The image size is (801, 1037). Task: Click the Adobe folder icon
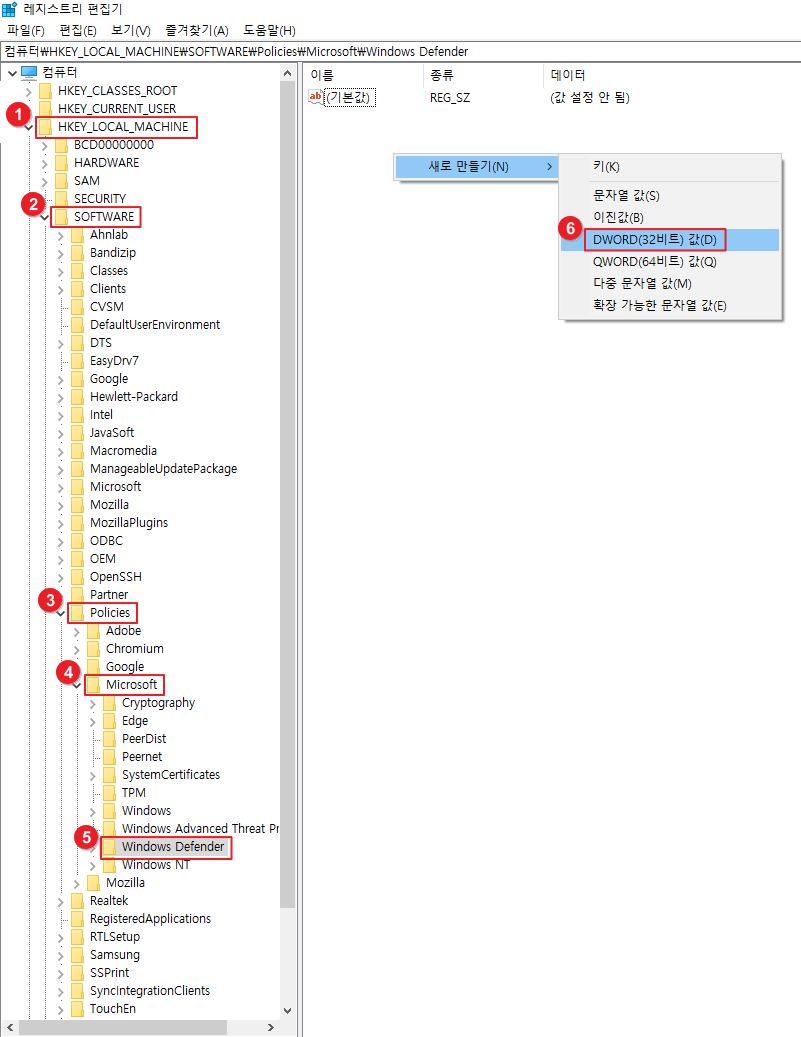click(x=93, y=631)
